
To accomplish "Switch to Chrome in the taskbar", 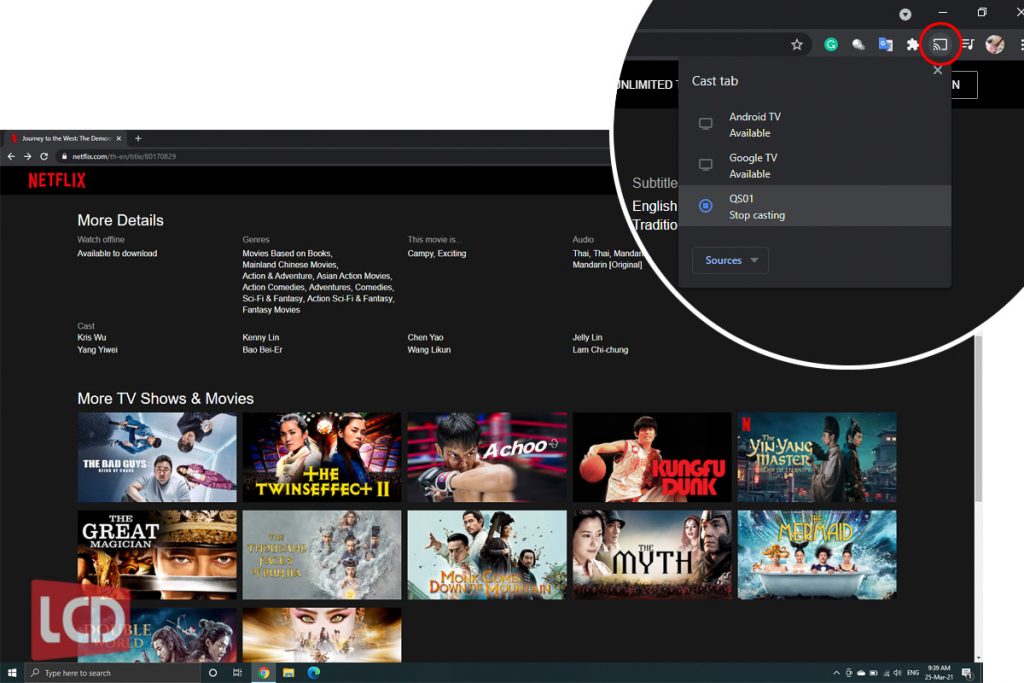I will (263, 673).
